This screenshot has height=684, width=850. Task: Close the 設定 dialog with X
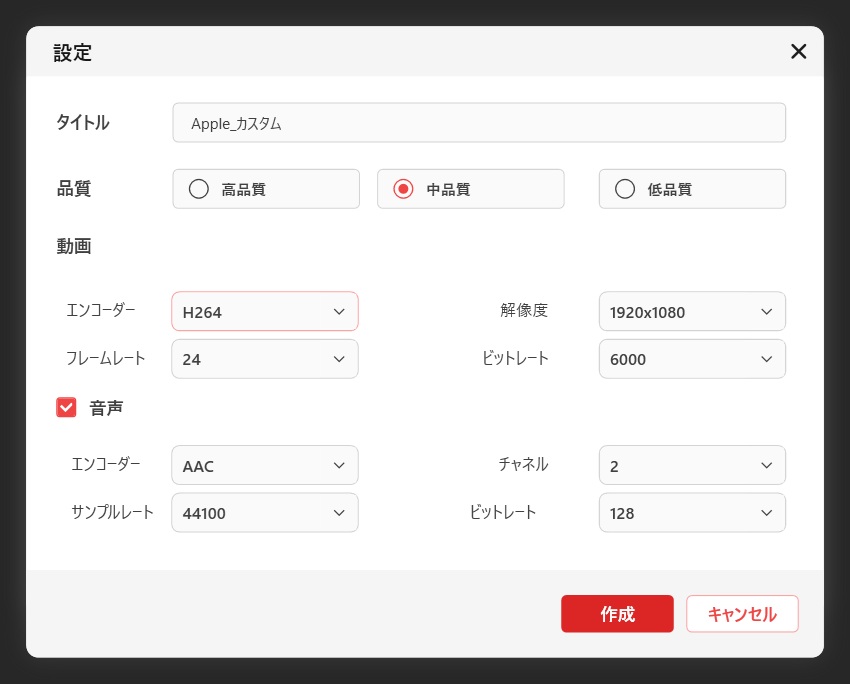coord(798,52)
